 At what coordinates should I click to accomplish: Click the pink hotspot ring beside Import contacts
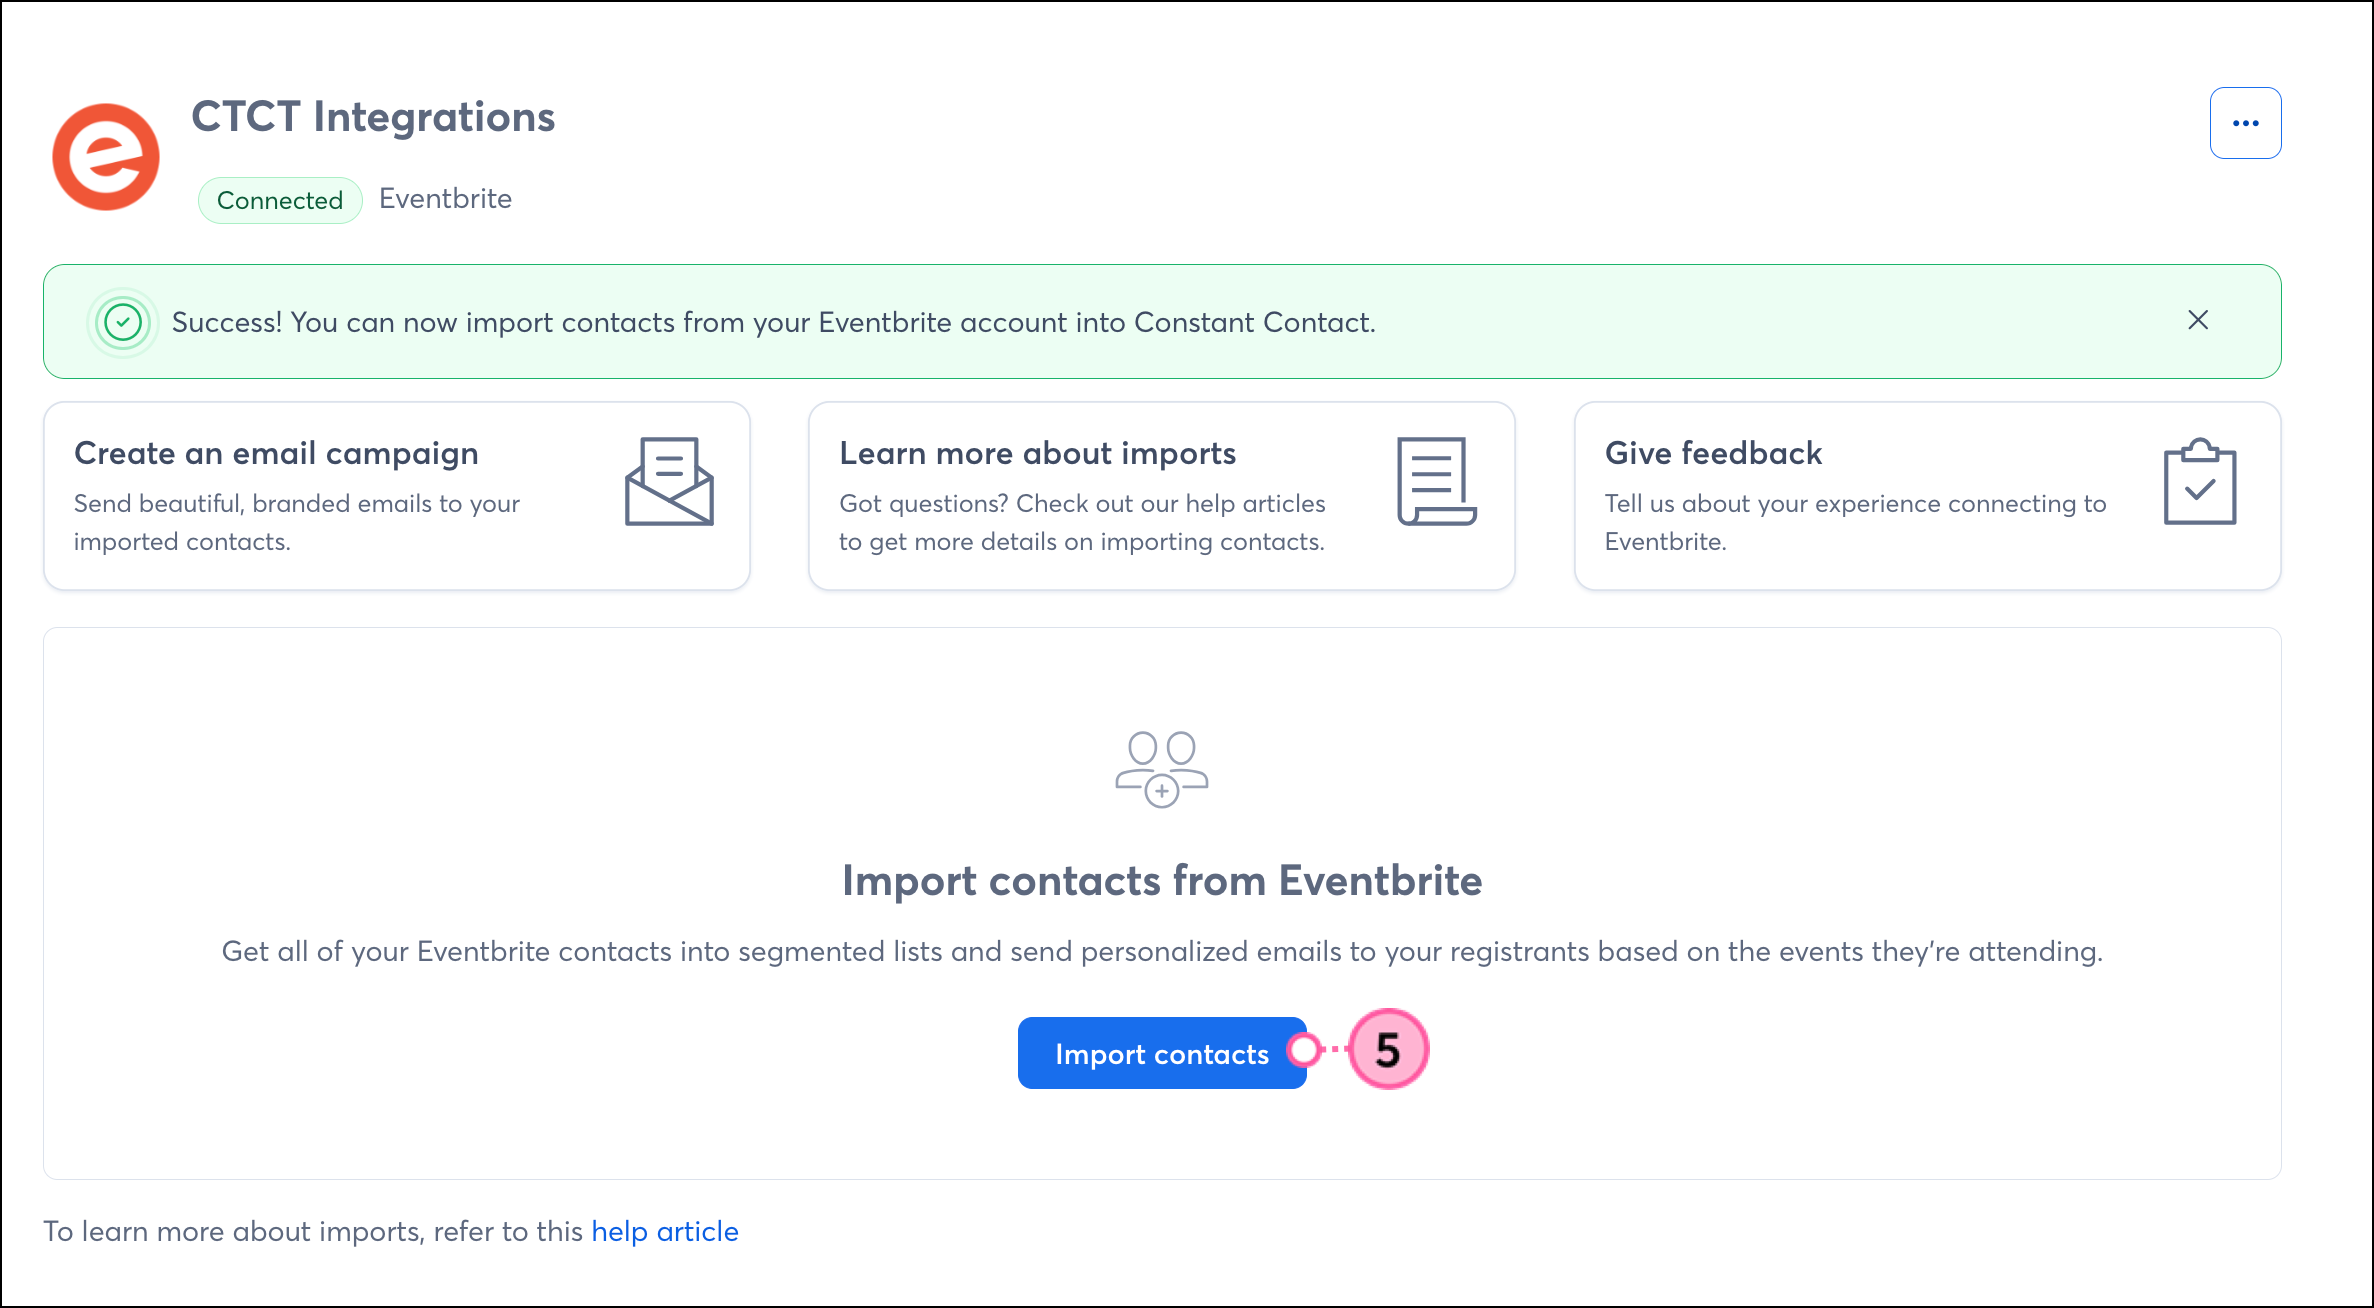[x=1304, y=1049]
